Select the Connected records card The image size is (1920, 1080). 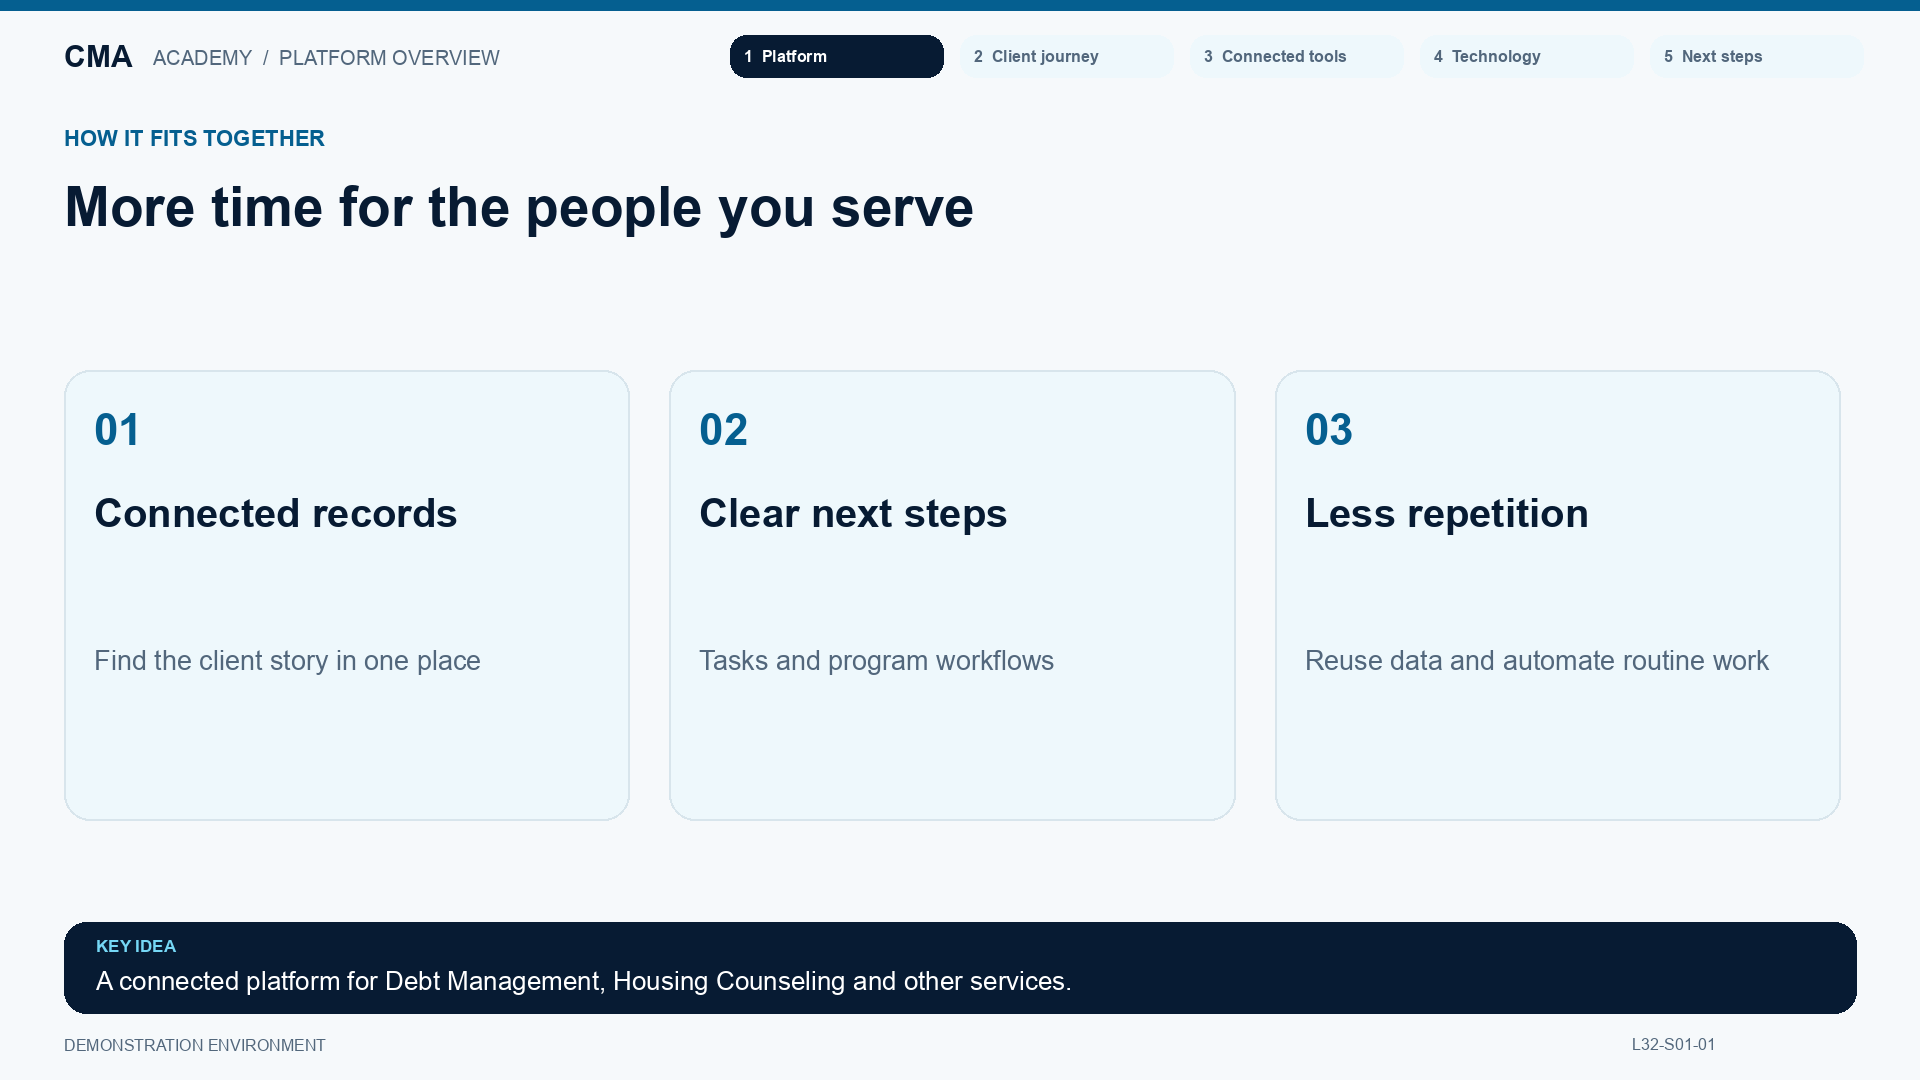coord(347,595)
